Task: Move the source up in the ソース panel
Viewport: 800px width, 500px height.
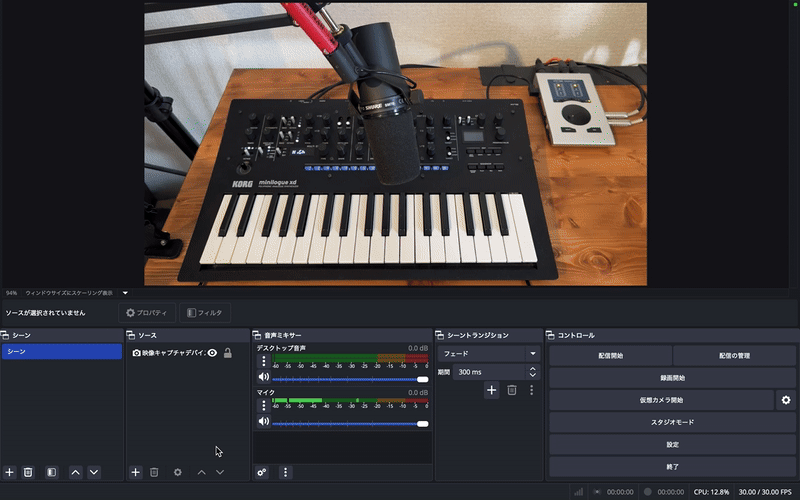Action: tap(202, 472)
